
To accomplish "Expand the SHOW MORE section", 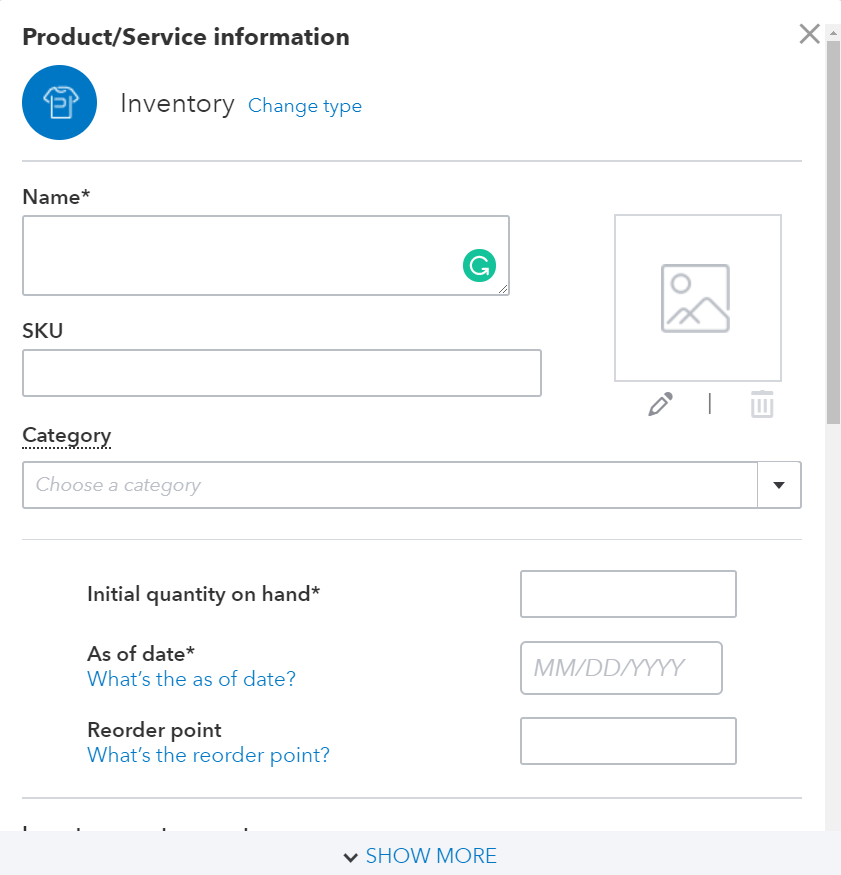I will click(x=430, y=856).
